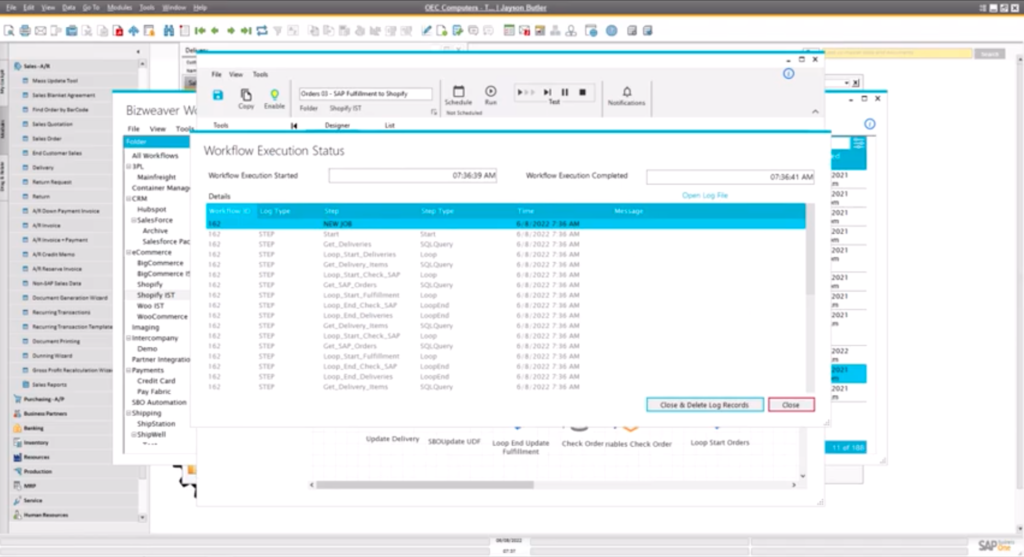Click the Workflow Execution Started time field
Image resolution: width=1024 pixels, height=557 pixels.
(x=413, y=176)
